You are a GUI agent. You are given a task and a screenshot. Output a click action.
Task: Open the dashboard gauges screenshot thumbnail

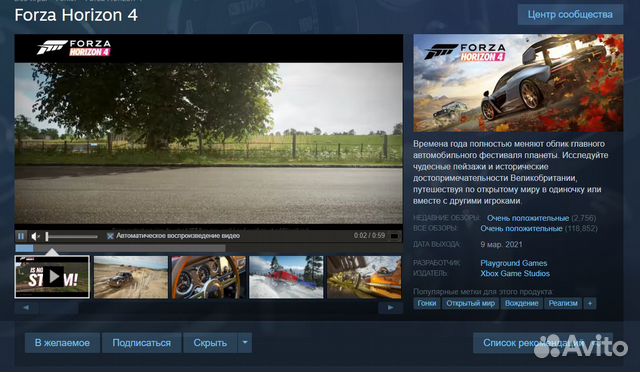click(x=209, y=277)
